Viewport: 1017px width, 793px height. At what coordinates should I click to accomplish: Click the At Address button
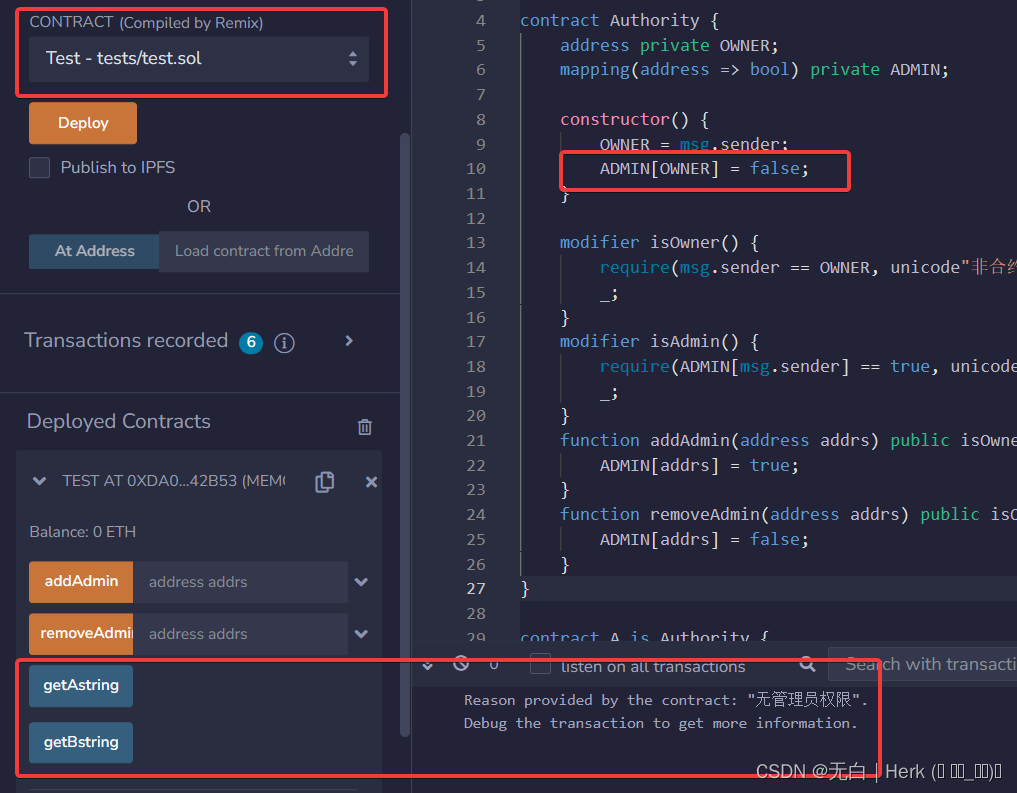pyautogui.click(x=94, y=251)
